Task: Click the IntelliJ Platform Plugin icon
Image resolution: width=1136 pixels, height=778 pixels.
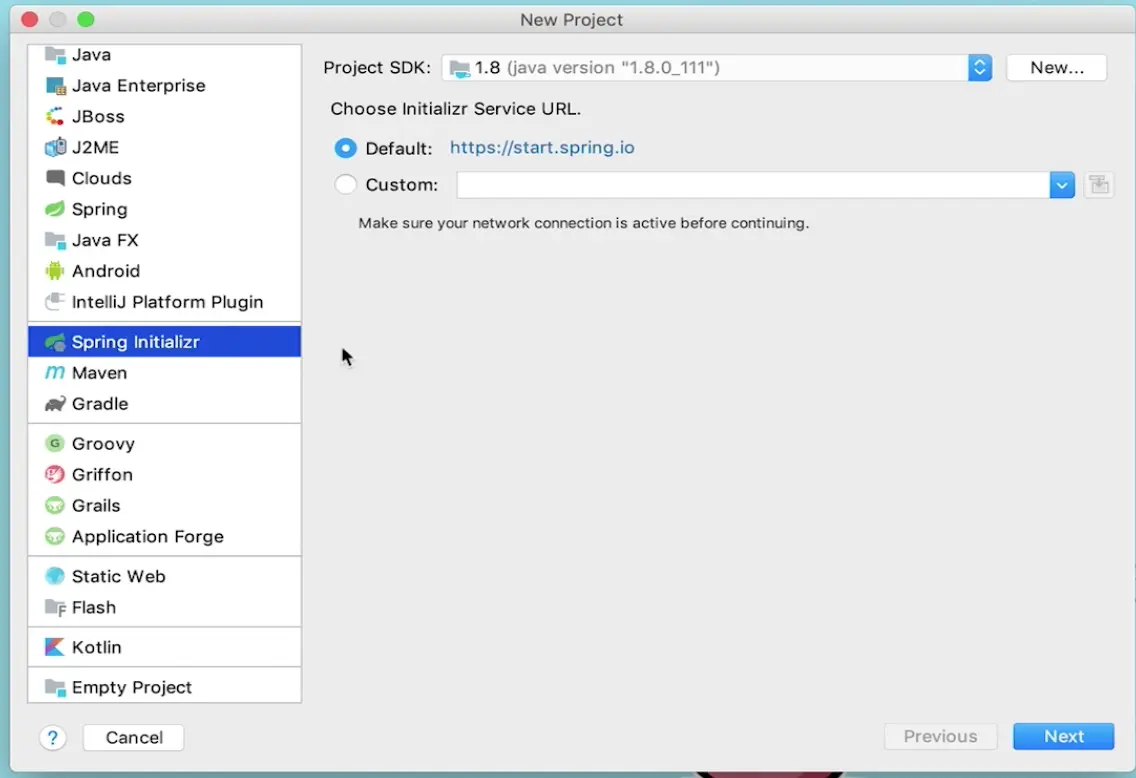Action: tap(55, 301)
